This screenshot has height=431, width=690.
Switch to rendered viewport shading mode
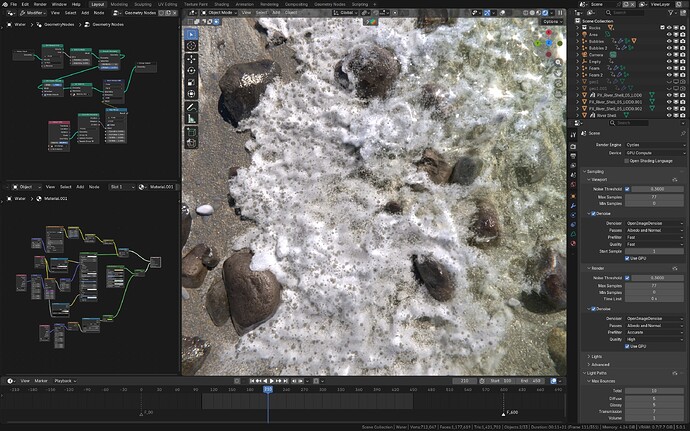(545, 13)
